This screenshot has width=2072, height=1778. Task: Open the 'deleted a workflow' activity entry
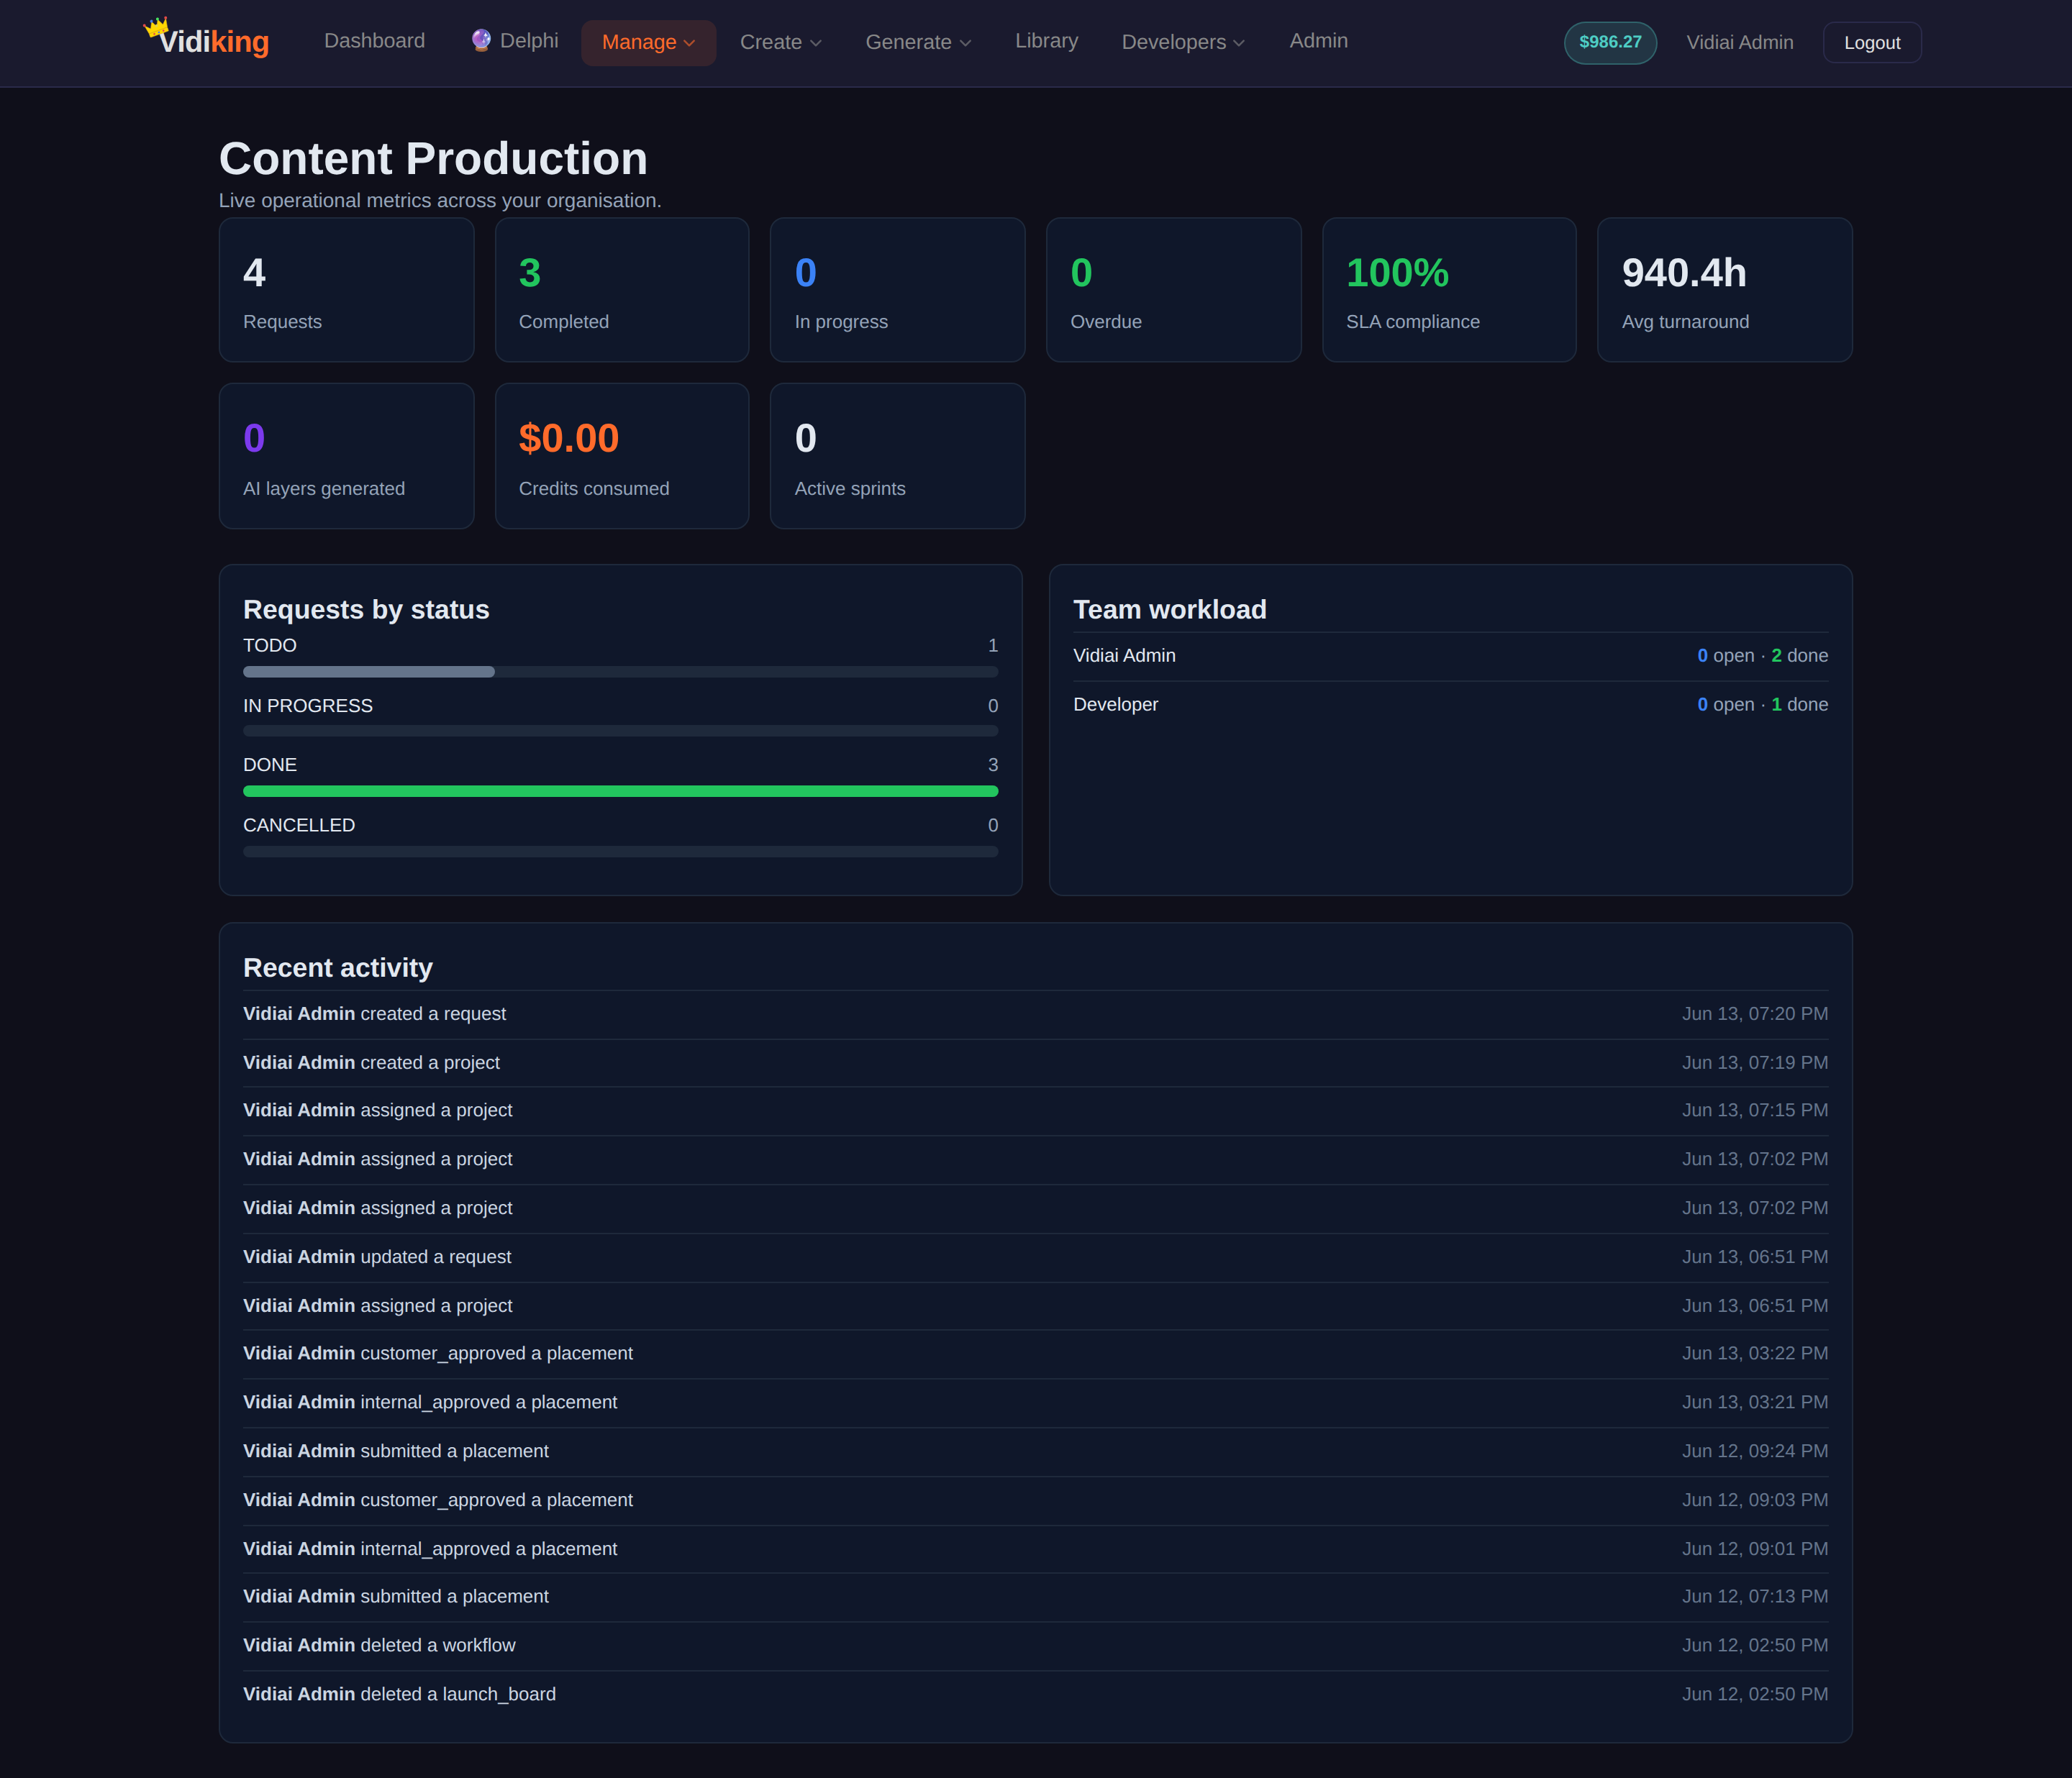(1035, 1646)
